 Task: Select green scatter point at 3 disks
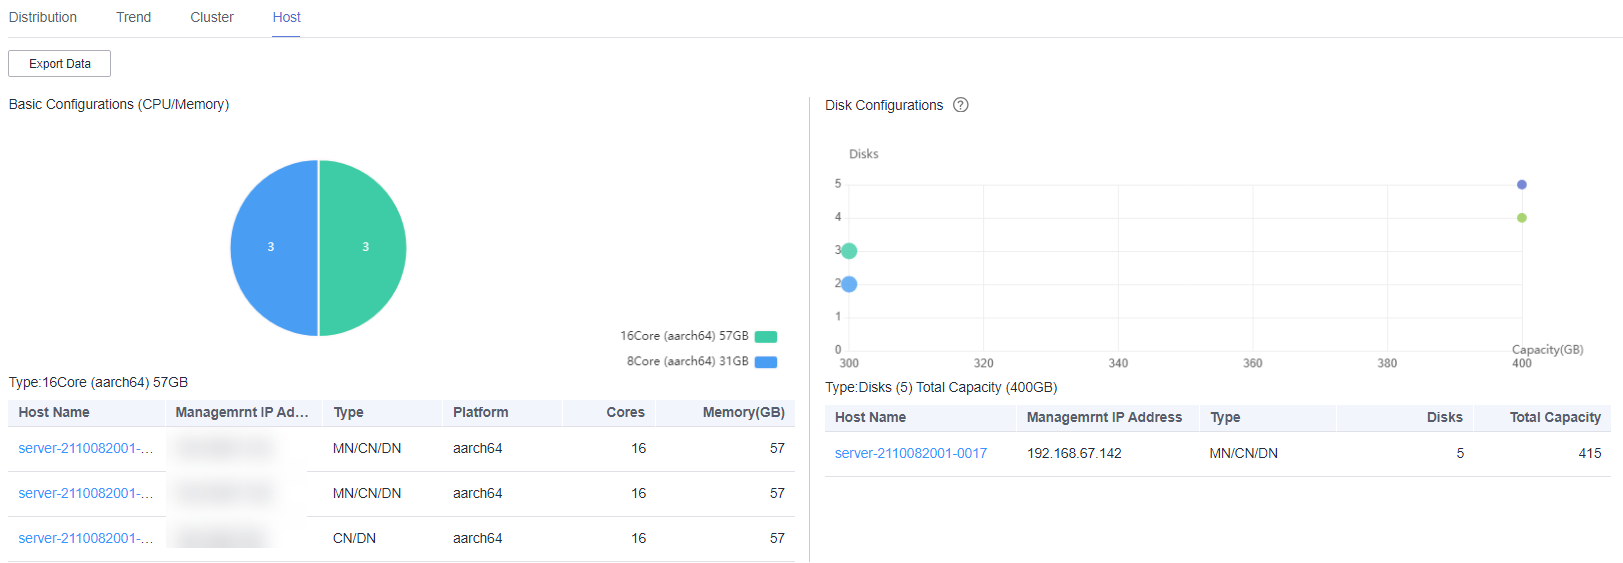click(849, 251)
